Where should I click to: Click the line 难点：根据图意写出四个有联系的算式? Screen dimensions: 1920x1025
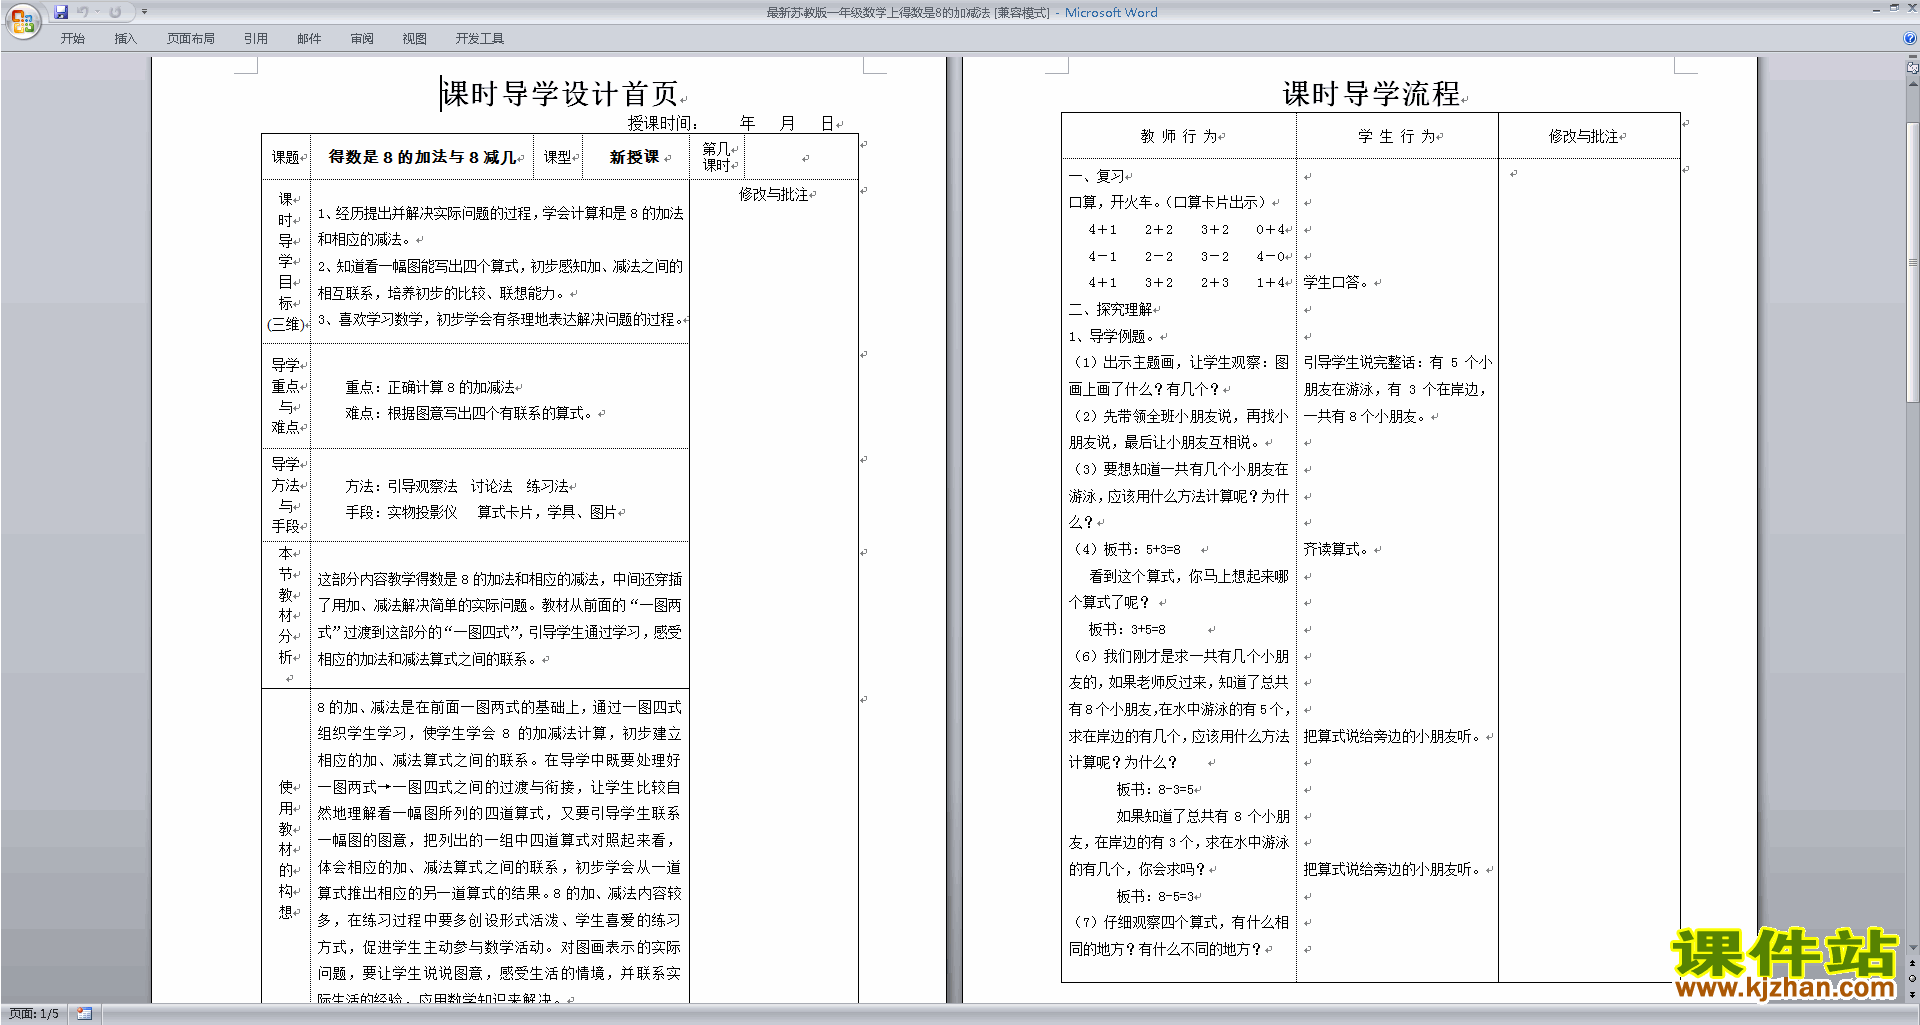pyautogui.click(x=470, y=413)
